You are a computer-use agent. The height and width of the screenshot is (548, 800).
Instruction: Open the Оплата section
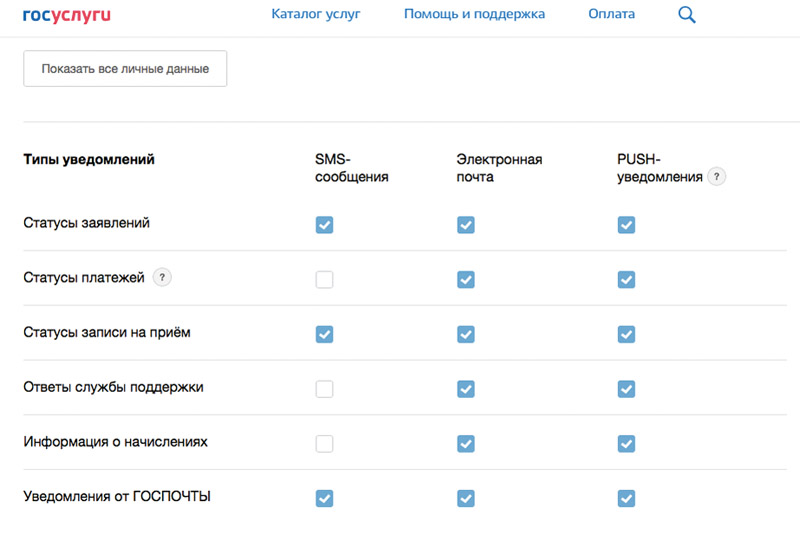611,14
